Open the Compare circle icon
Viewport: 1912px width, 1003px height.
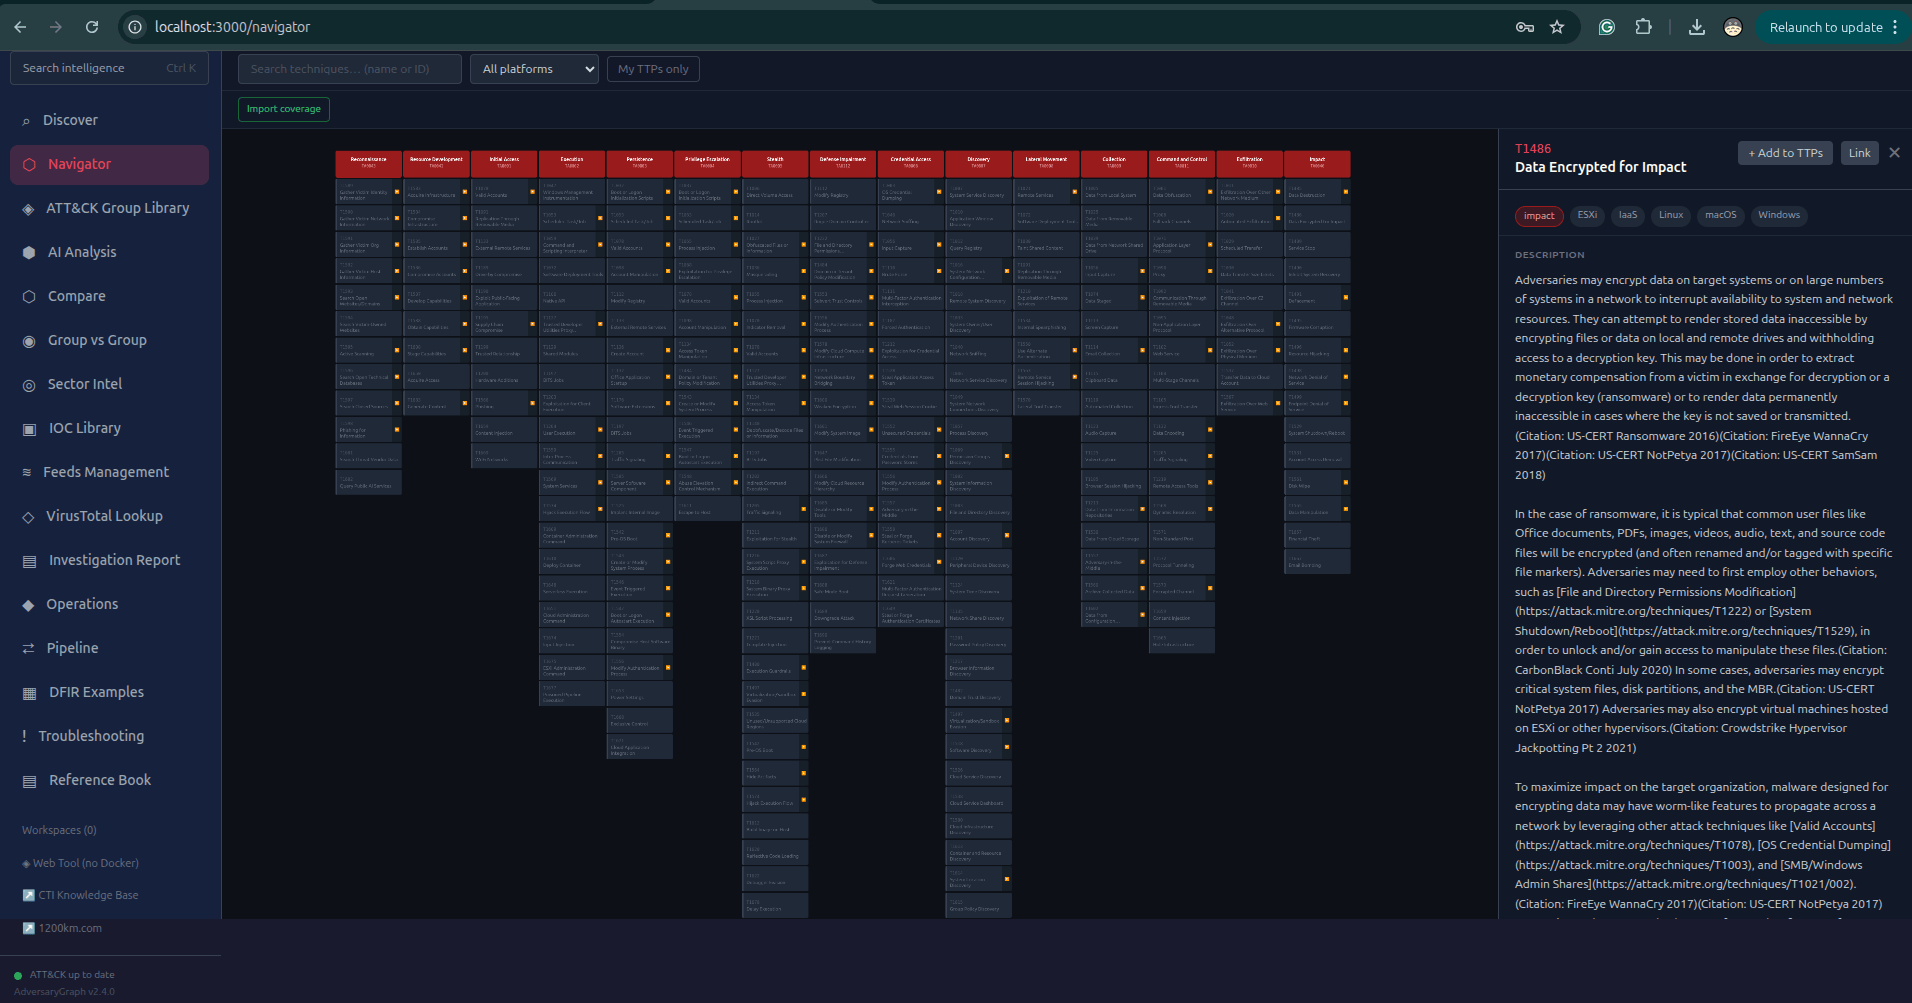coord(29,297)
